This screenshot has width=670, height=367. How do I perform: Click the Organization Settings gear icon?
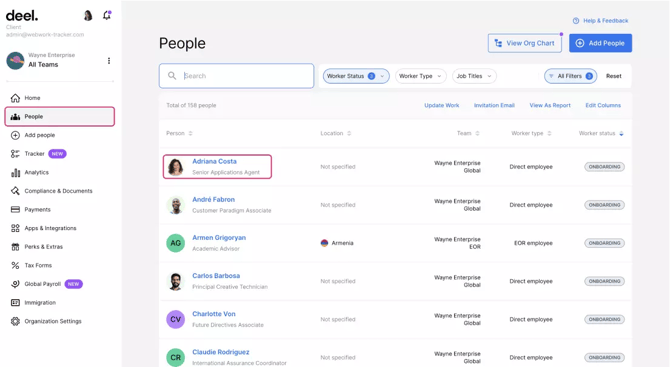point(15,321)
